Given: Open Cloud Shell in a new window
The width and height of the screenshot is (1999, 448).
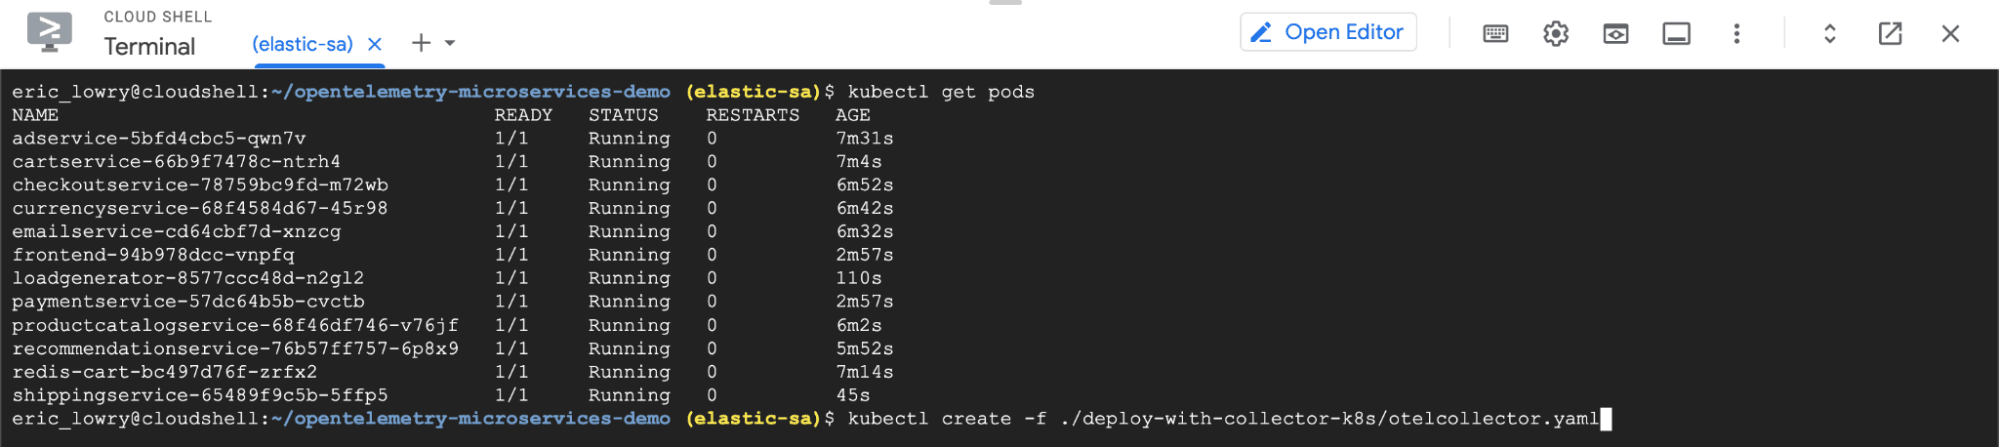Looking at the screenshot, I should (x=1889, y=34).
